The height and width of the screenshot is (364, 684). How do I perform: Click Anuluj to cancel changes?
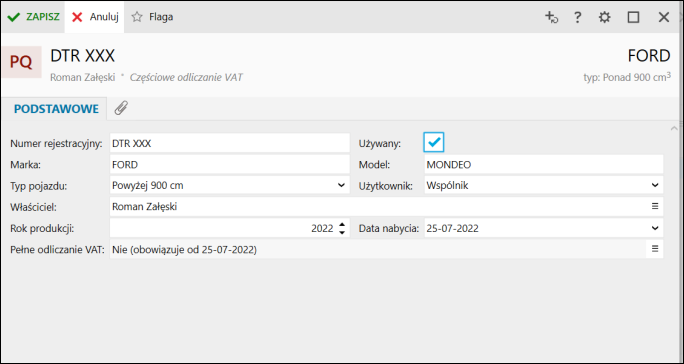click(95, 17)
